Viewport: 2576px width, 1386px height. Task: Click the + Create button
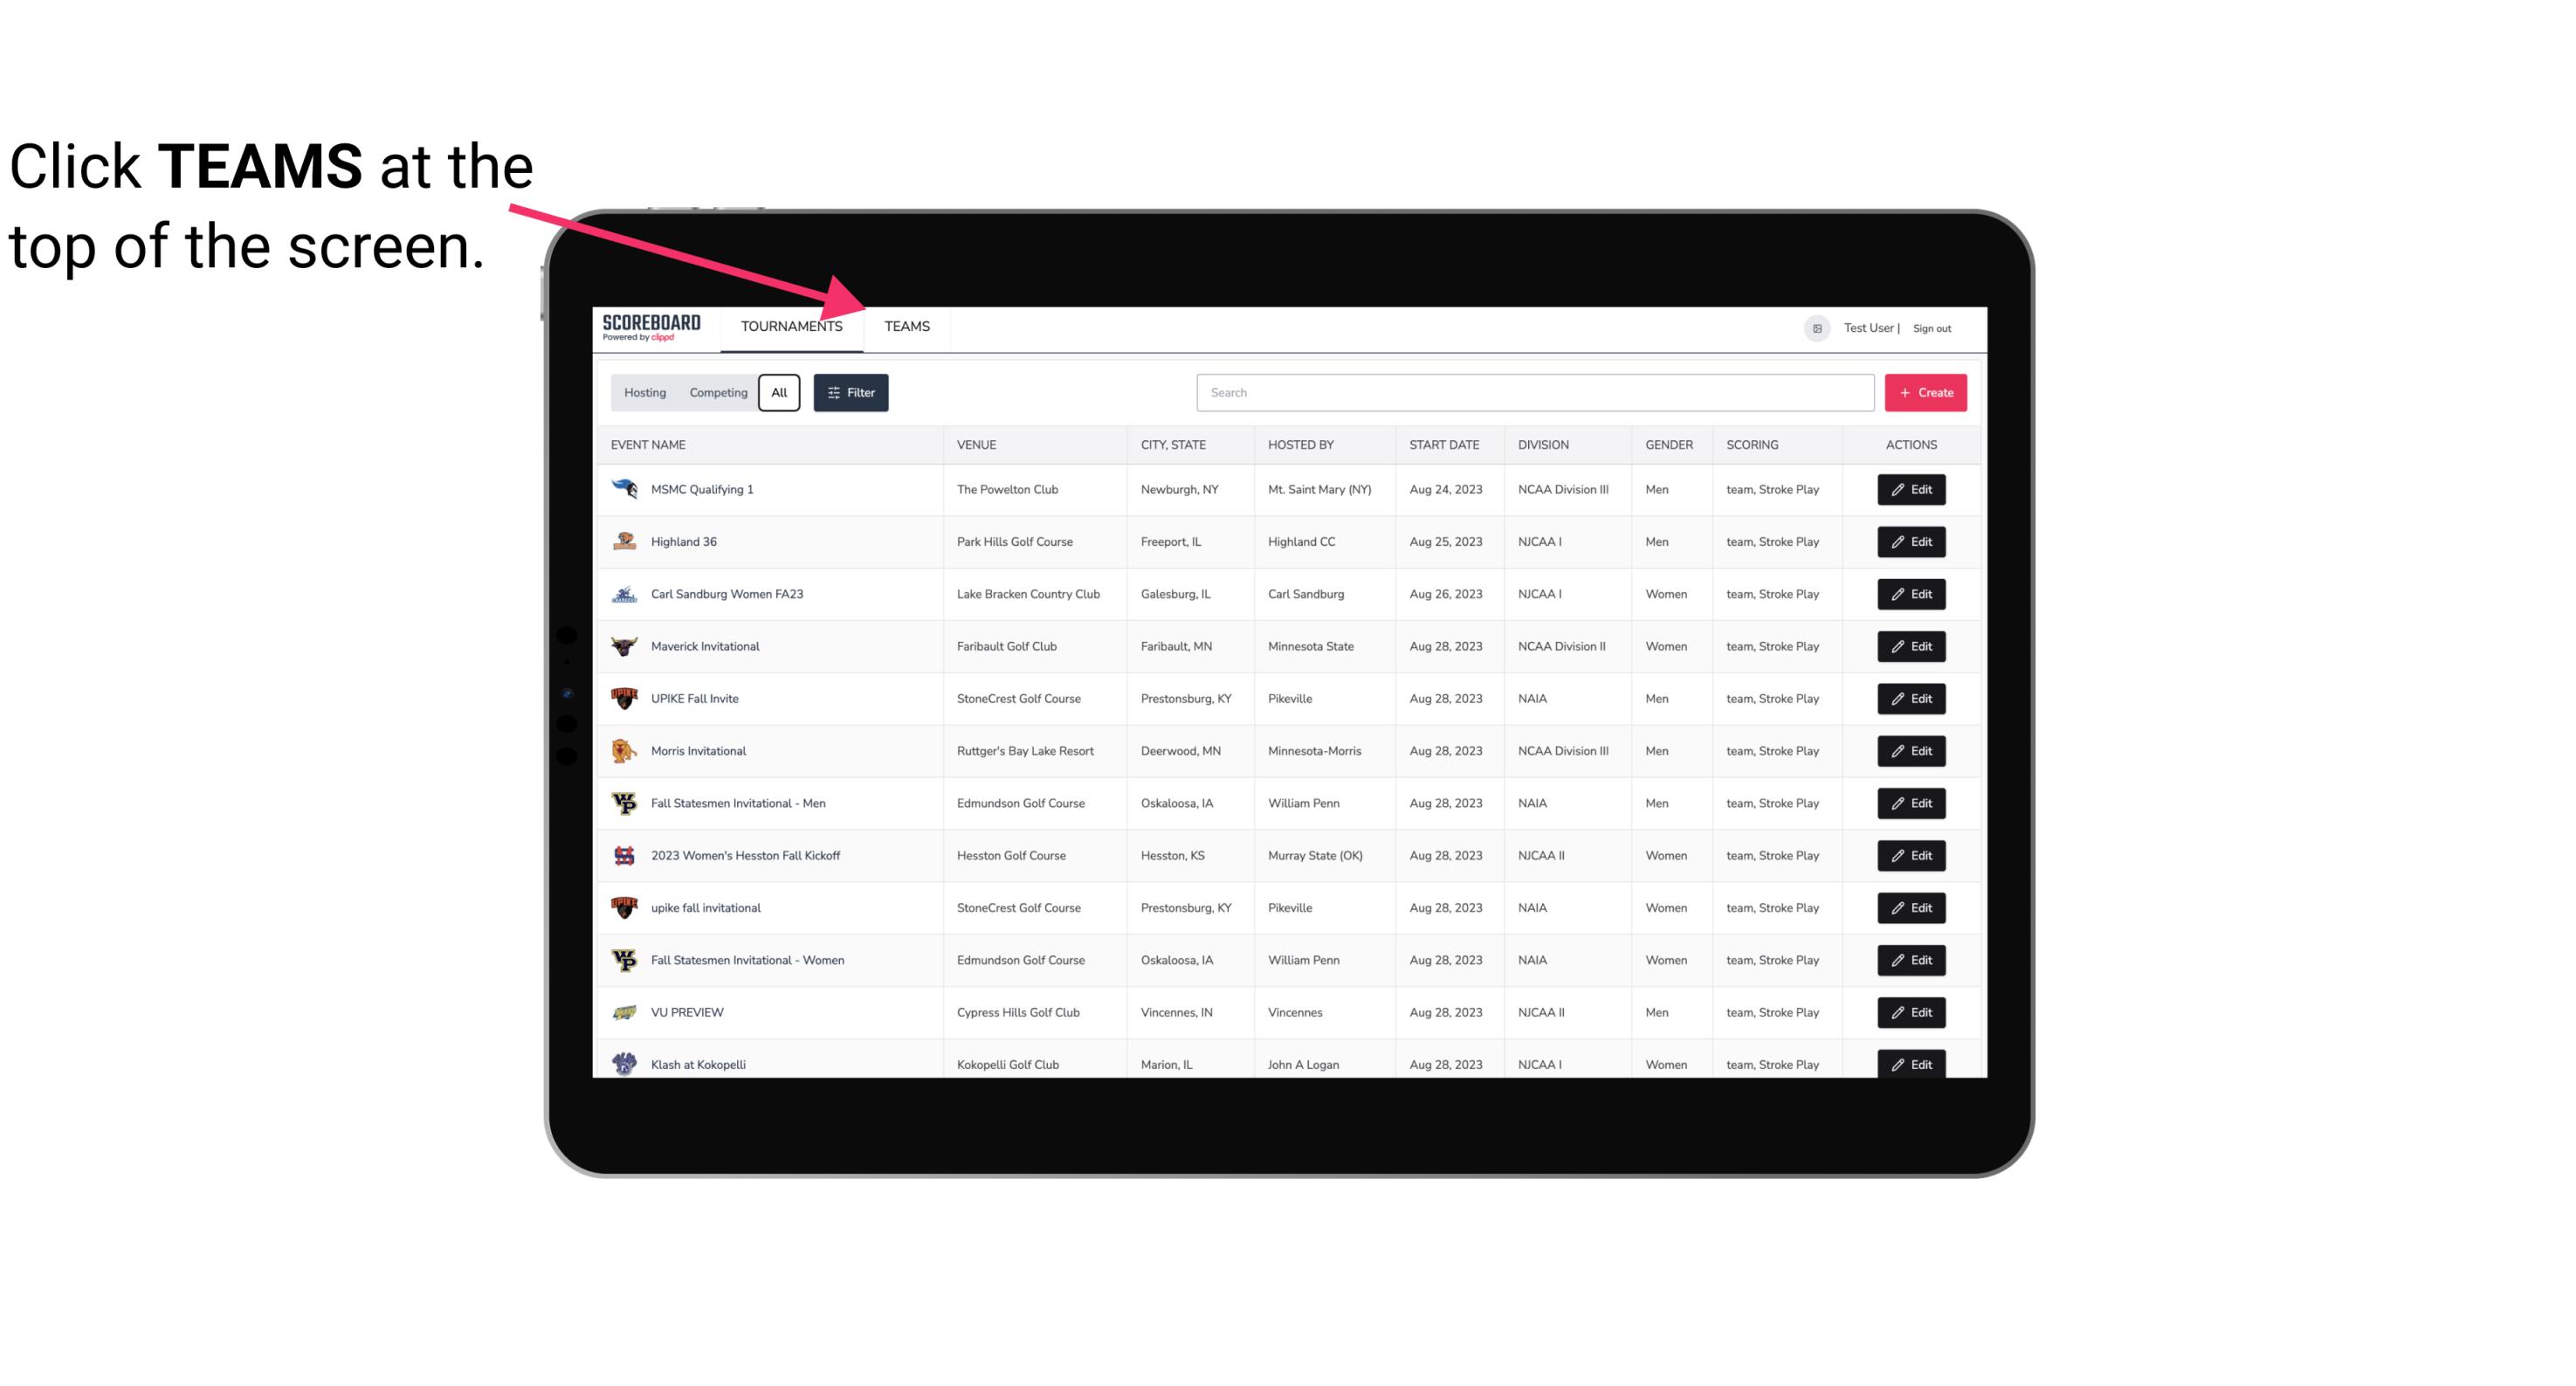[1925, 393]
